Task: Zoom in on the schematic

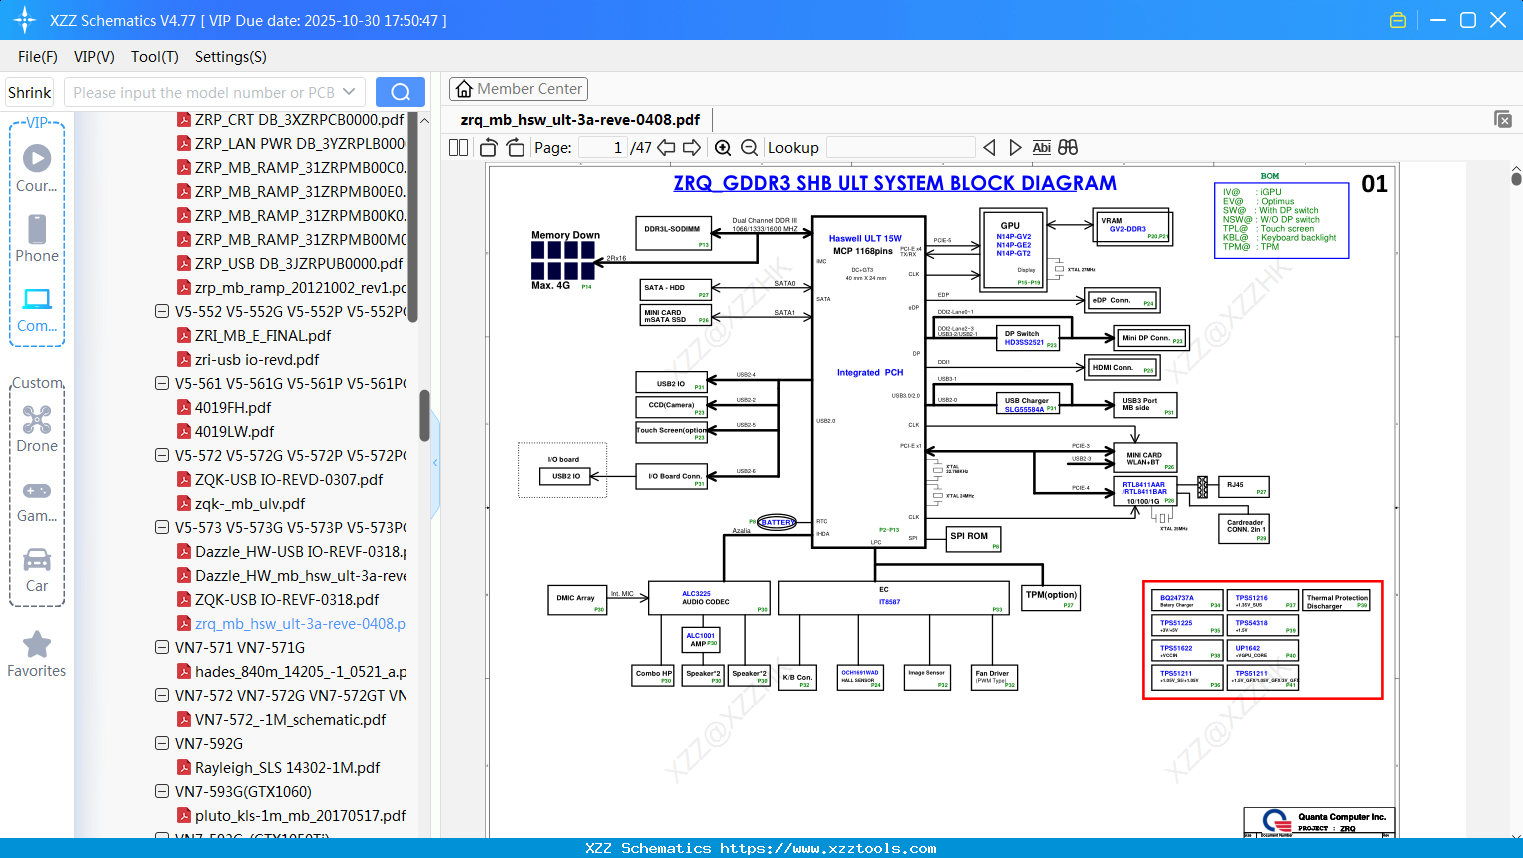Action: [x=723, y=148]
